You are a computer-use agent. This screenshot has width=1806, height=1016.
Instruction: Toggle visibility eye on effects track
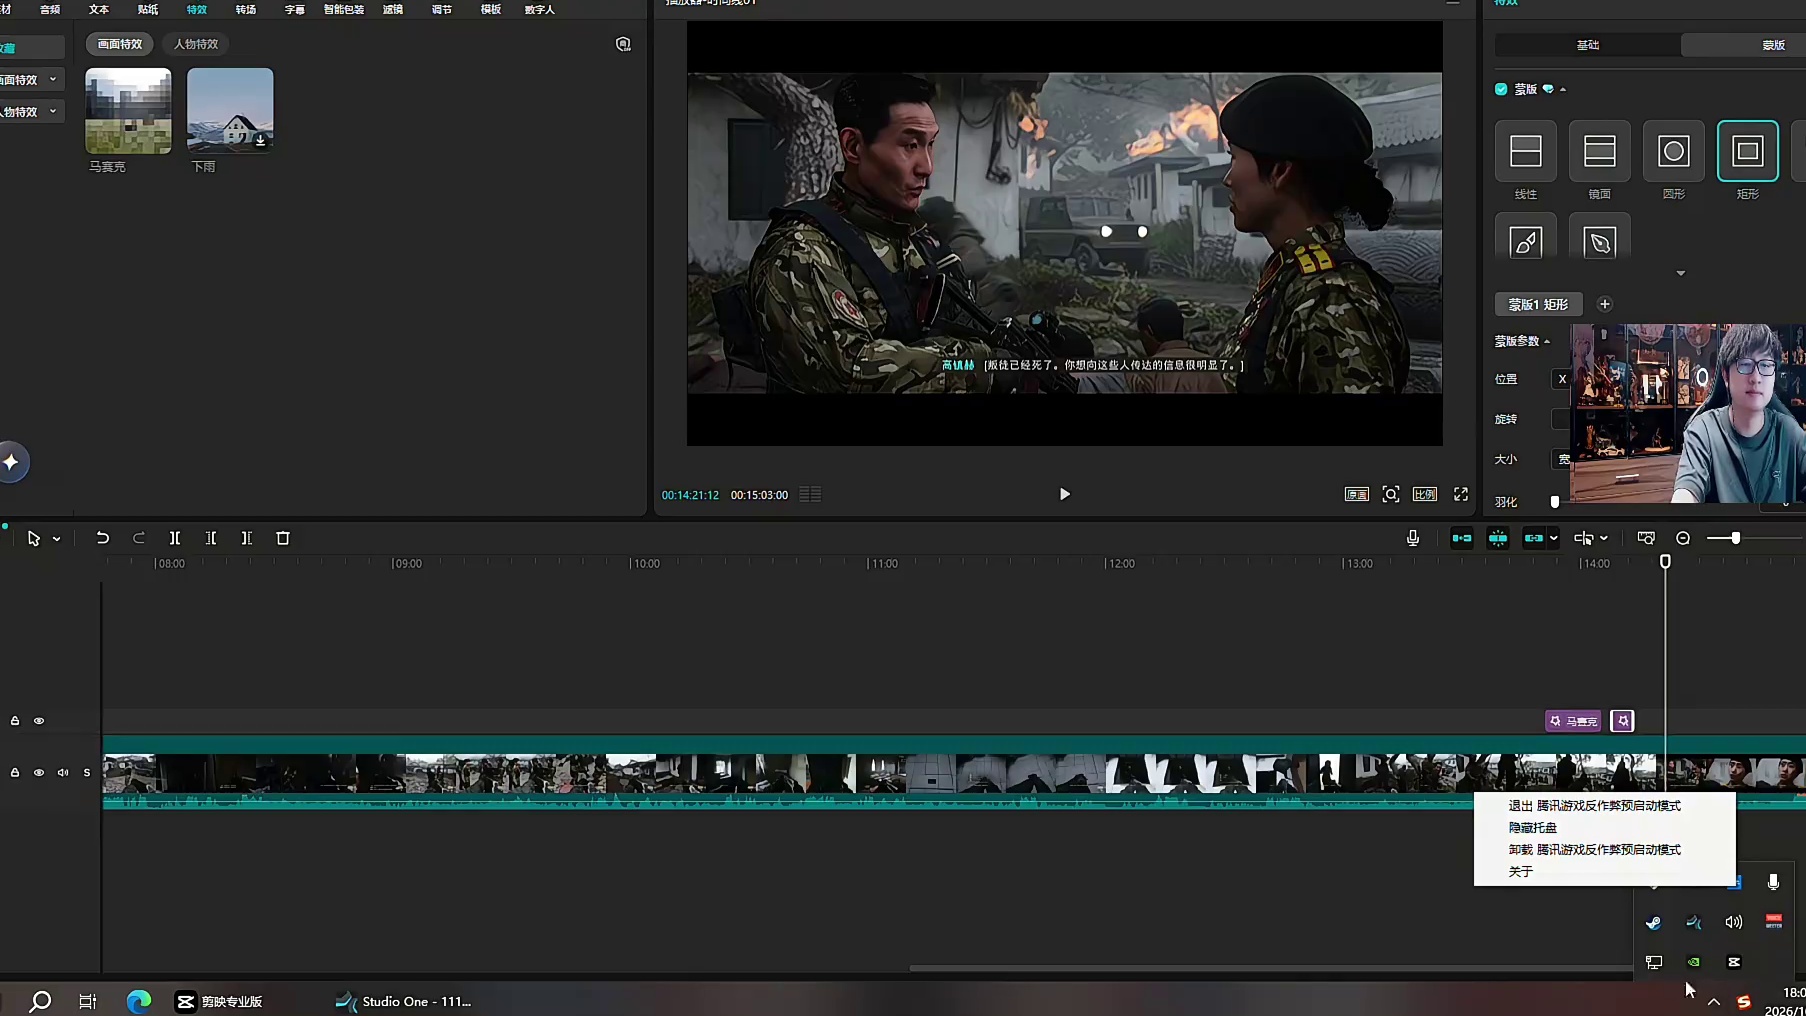click(39, 721)
